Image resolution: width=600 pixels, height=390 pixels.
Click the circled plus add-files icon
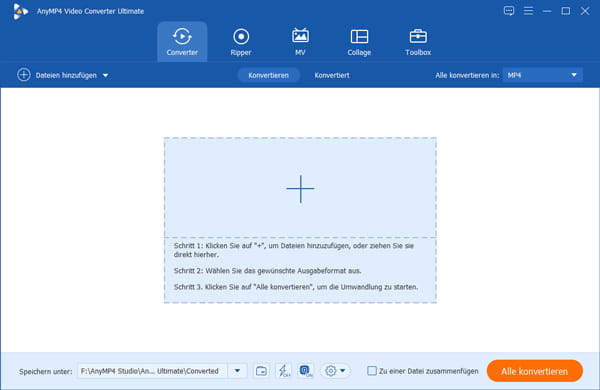(24, 75)
